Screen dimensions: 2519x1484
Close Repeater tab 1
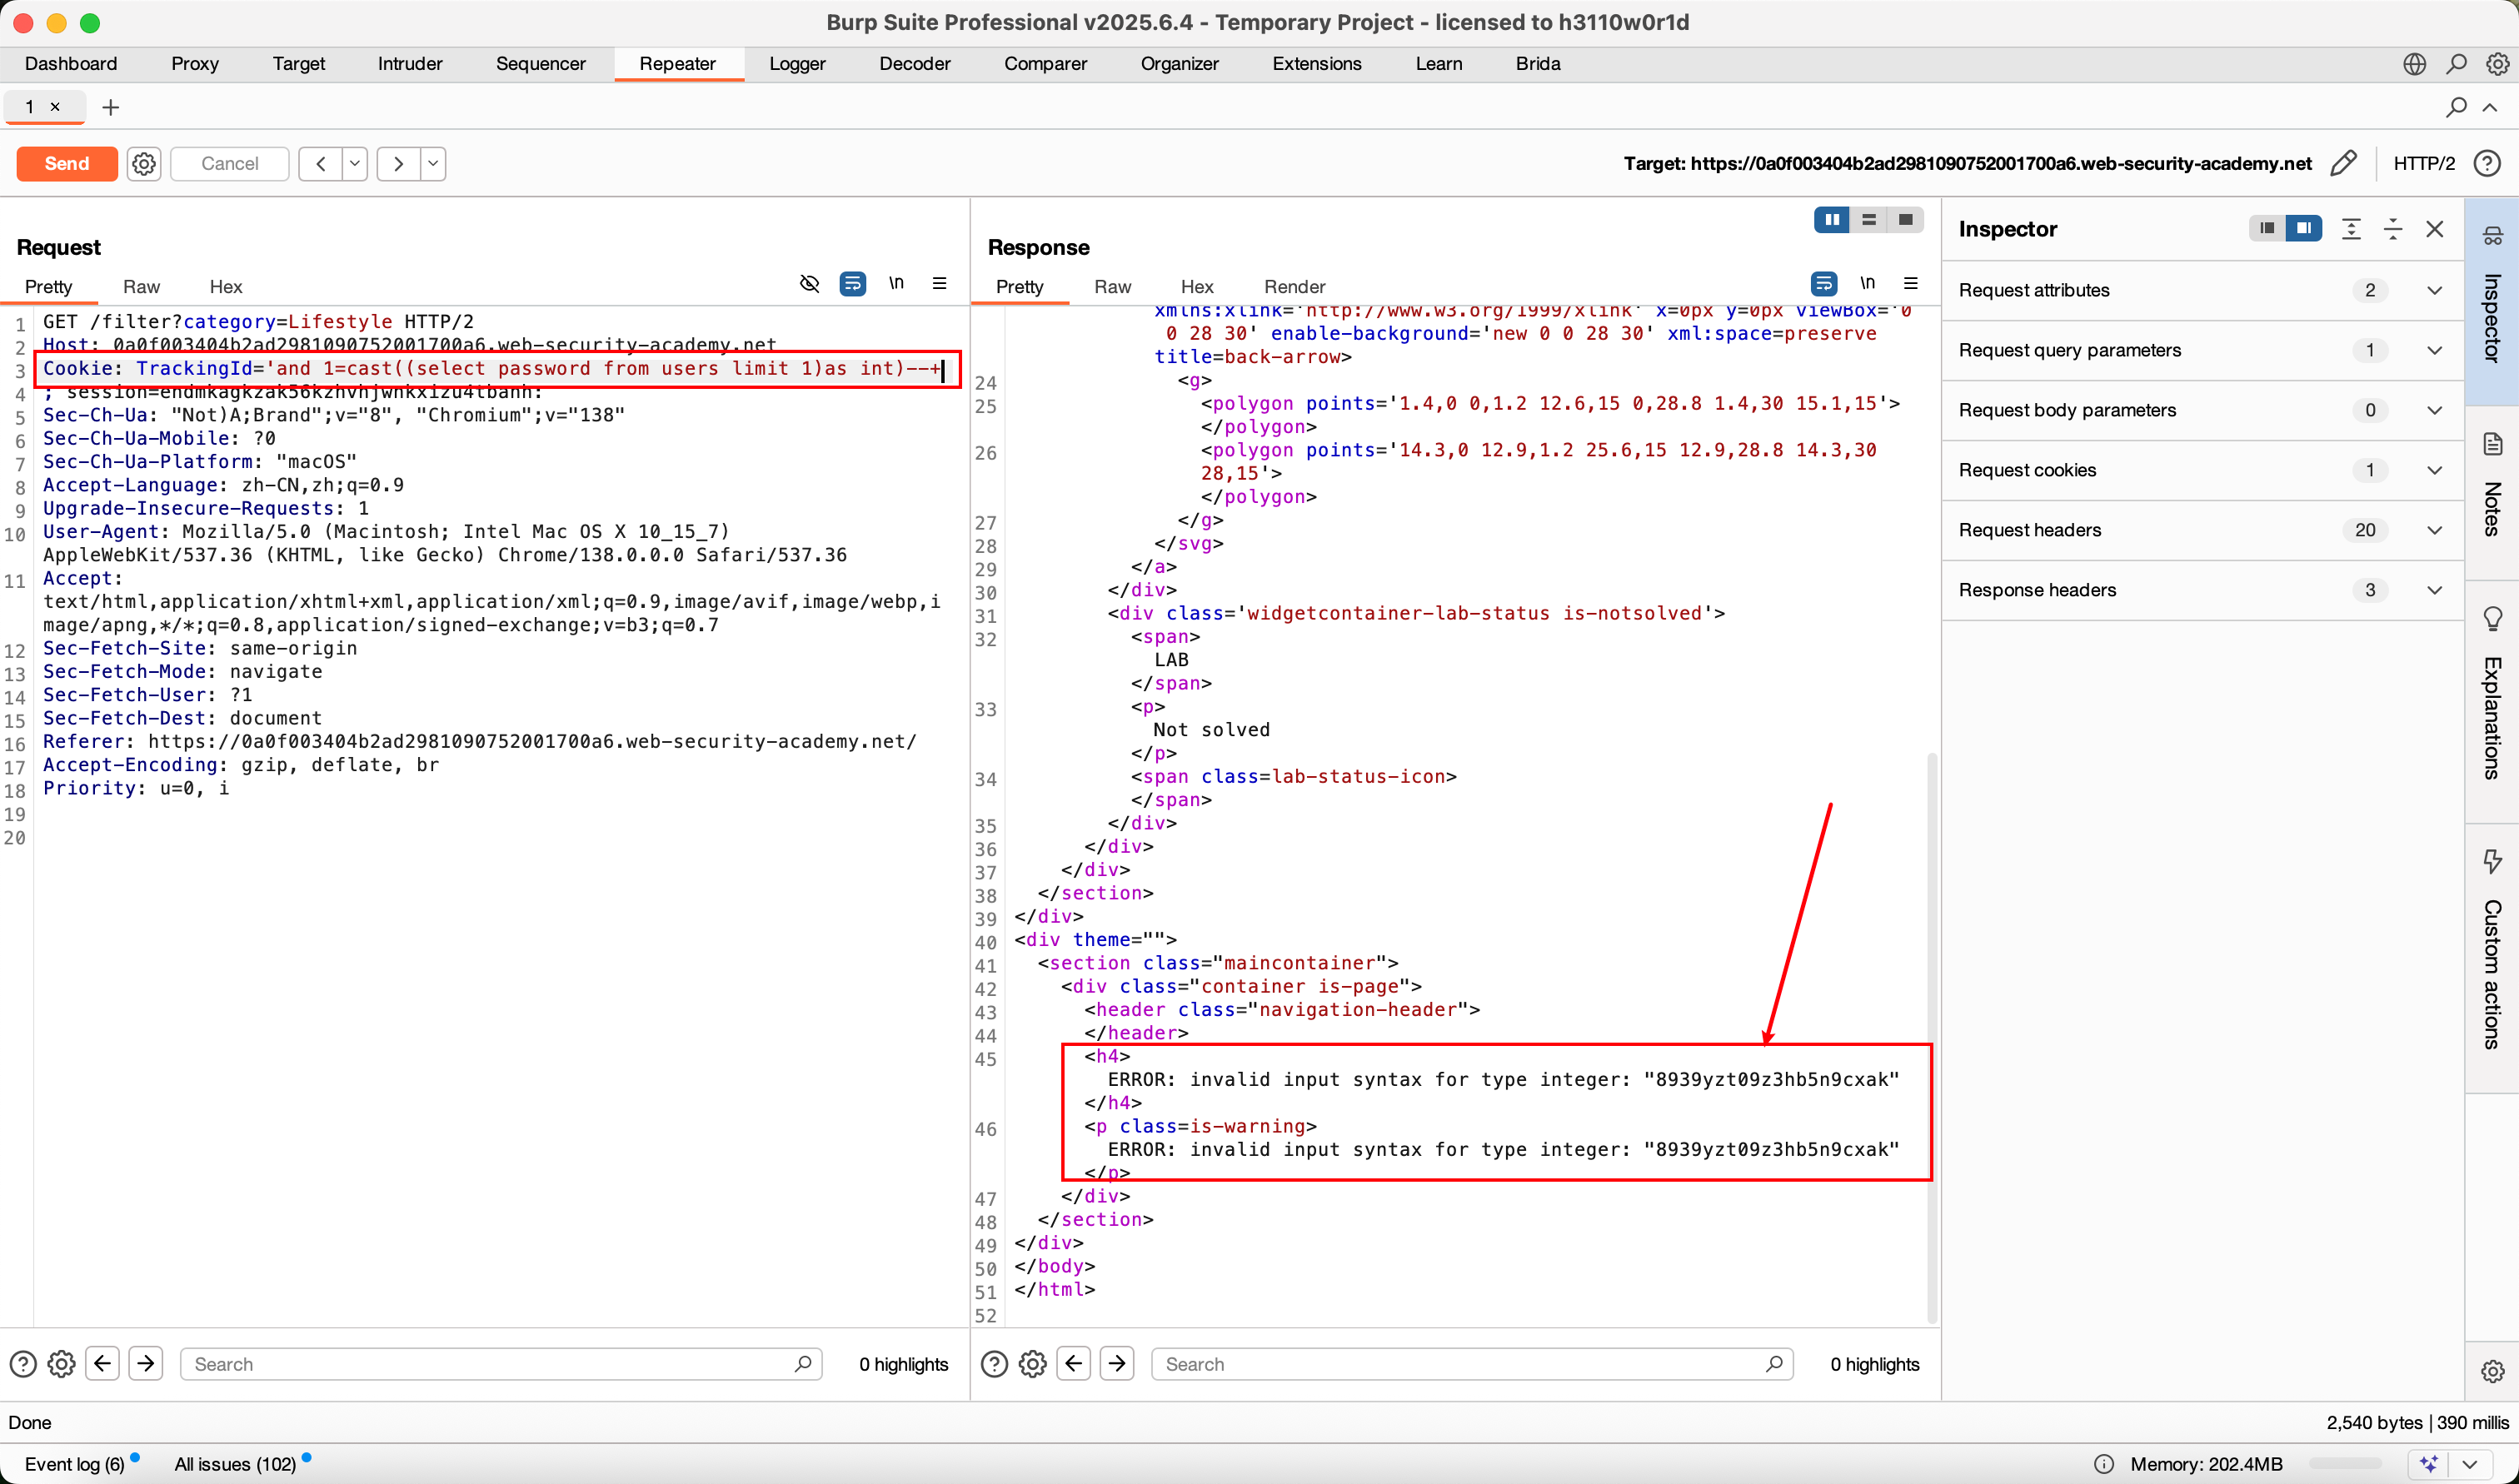55,107
